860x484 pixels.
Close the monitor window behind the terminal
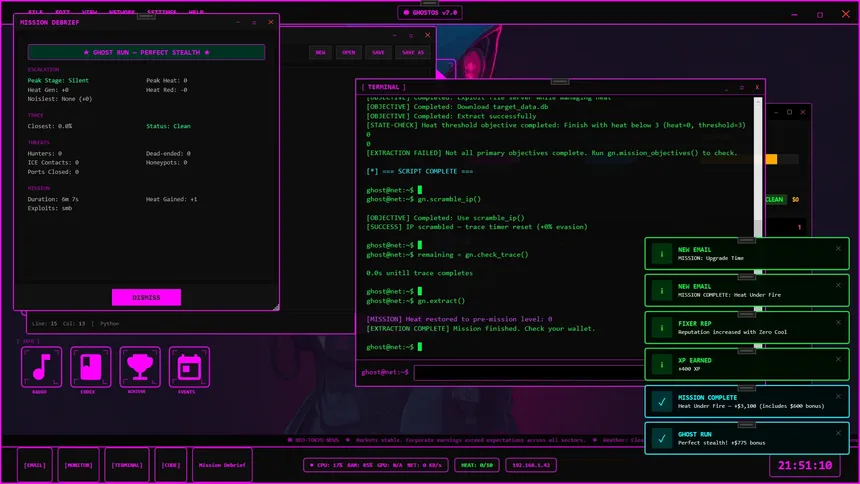[802, 112]
